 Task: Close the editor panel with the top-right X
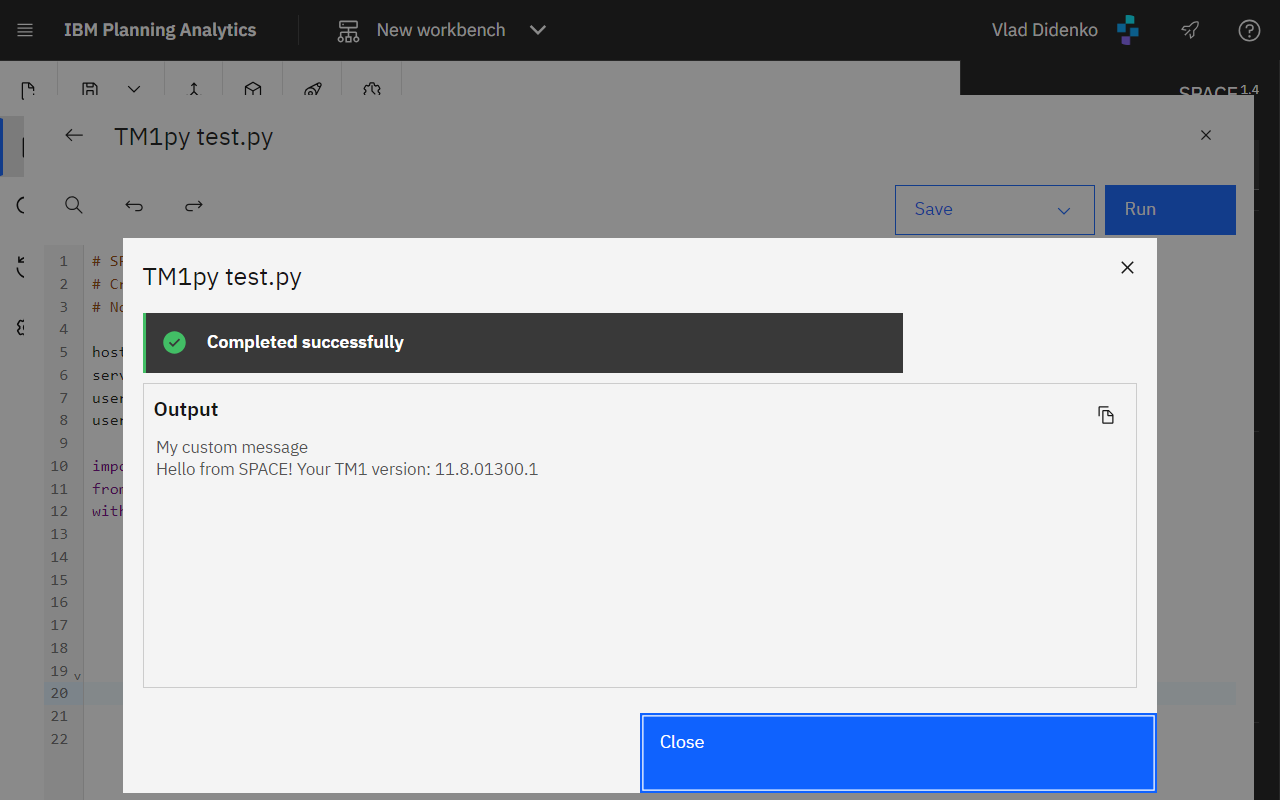click(1206, 135)
